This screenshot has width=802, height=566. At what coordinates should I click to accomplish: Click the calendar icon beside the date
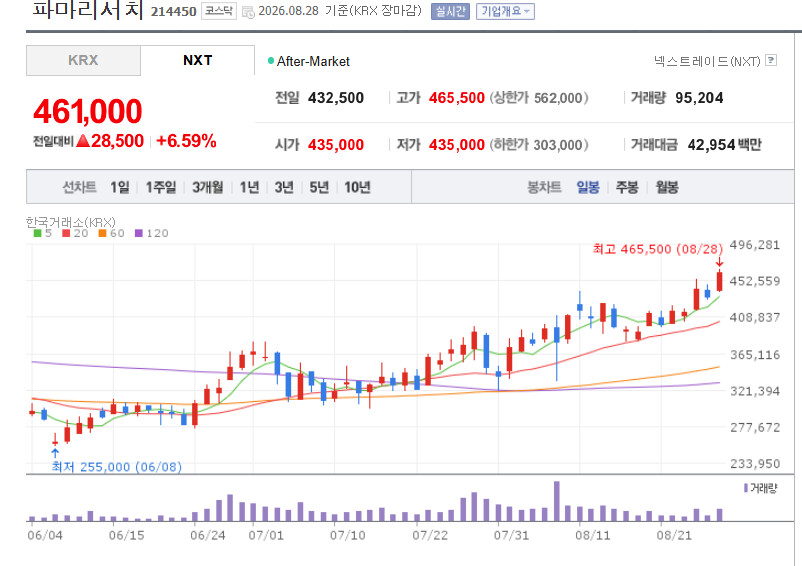[x=248, y=12]
